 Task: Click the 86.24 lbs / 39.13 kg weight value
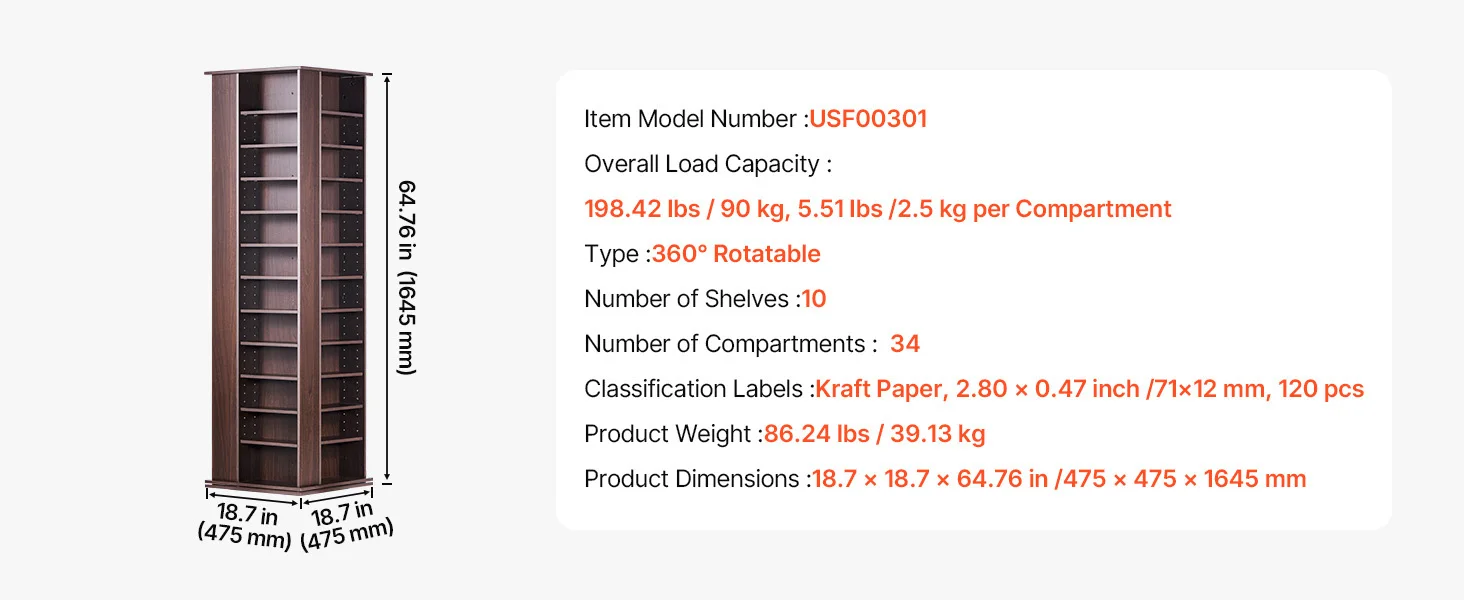coord(874,434)
